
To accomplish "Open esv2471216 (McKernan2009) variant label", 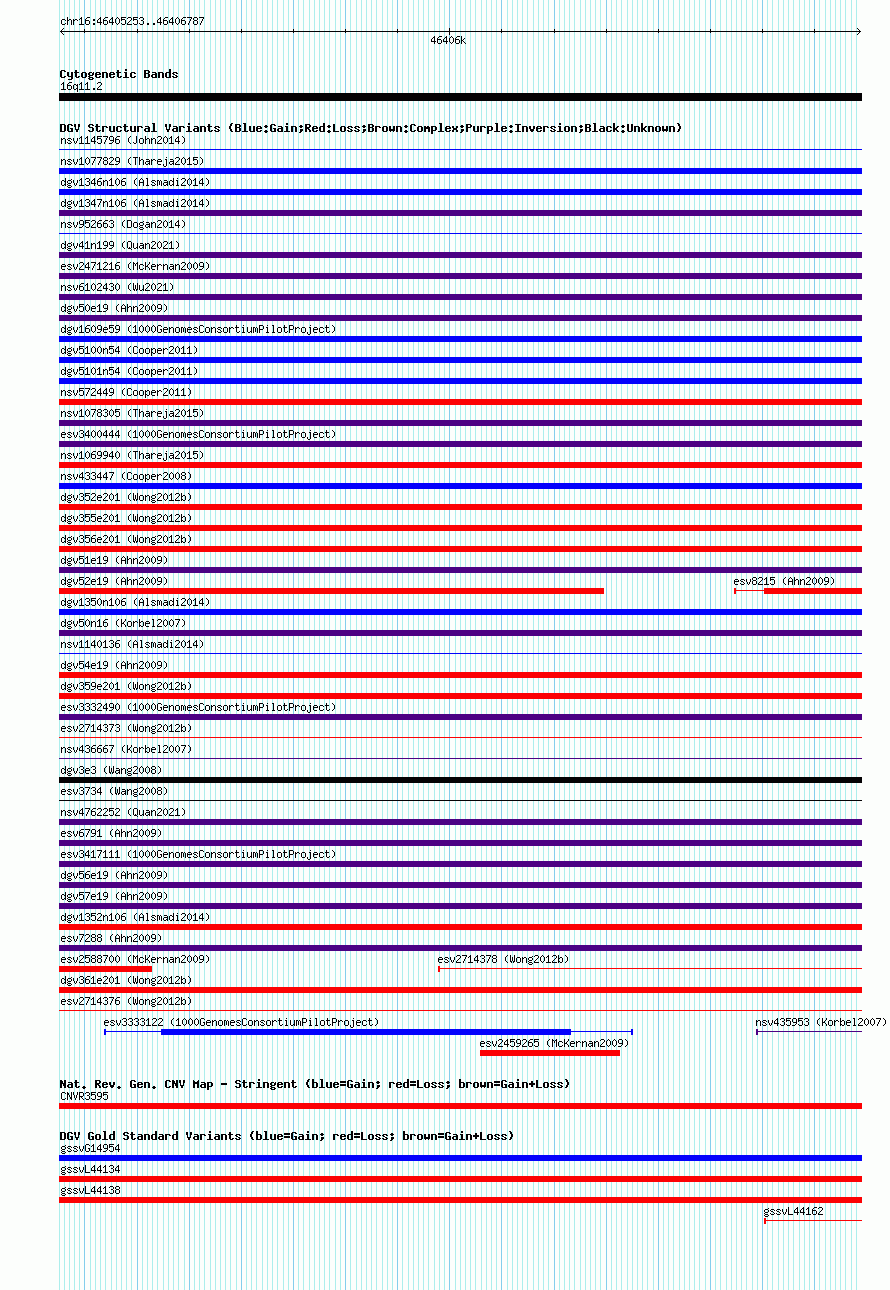I will 135,266.
